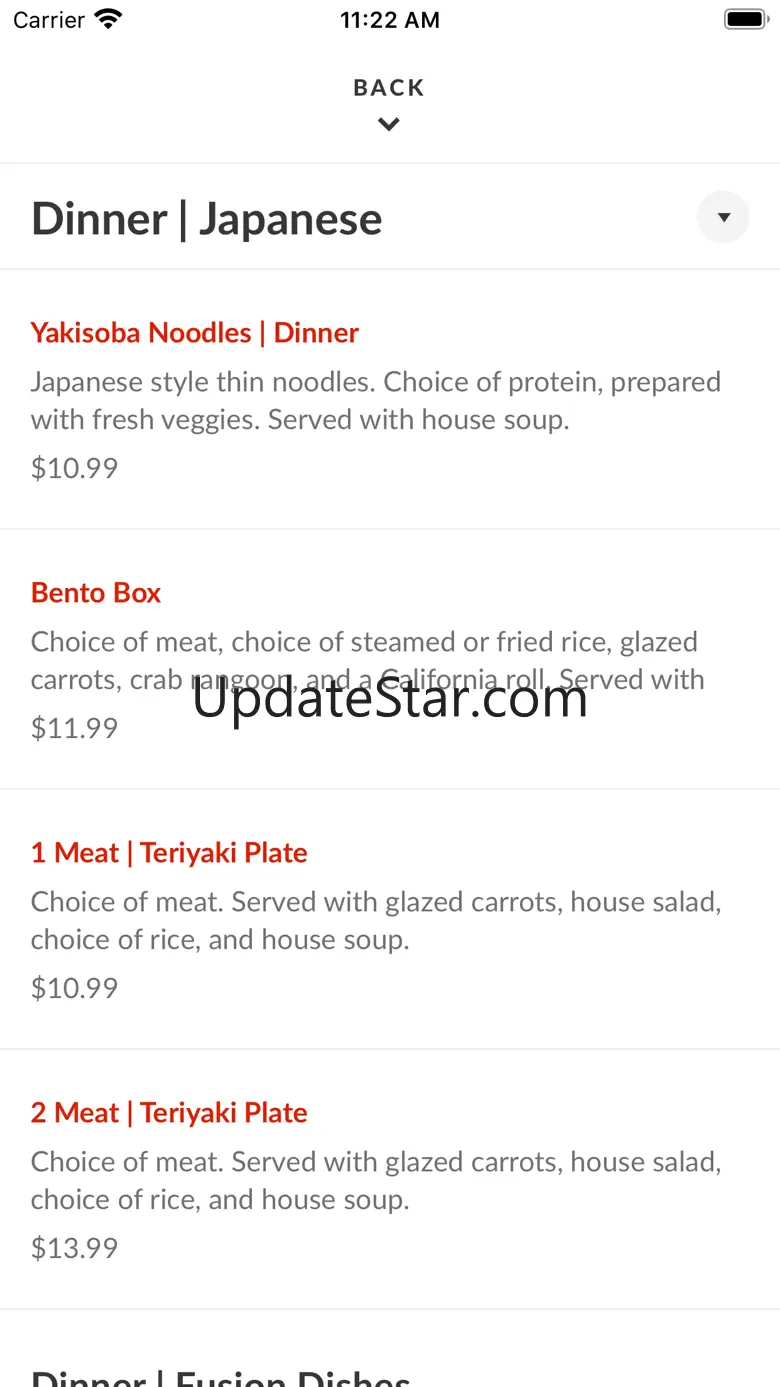This screenshot has height=1387, width=780.
Task: Click the Wi-Fi status icon
Action: click(108, 19)
